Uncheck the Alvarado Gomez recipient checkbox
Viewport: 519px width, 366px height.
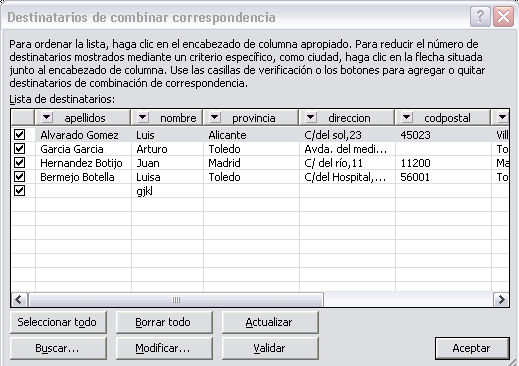pos(20,135)
